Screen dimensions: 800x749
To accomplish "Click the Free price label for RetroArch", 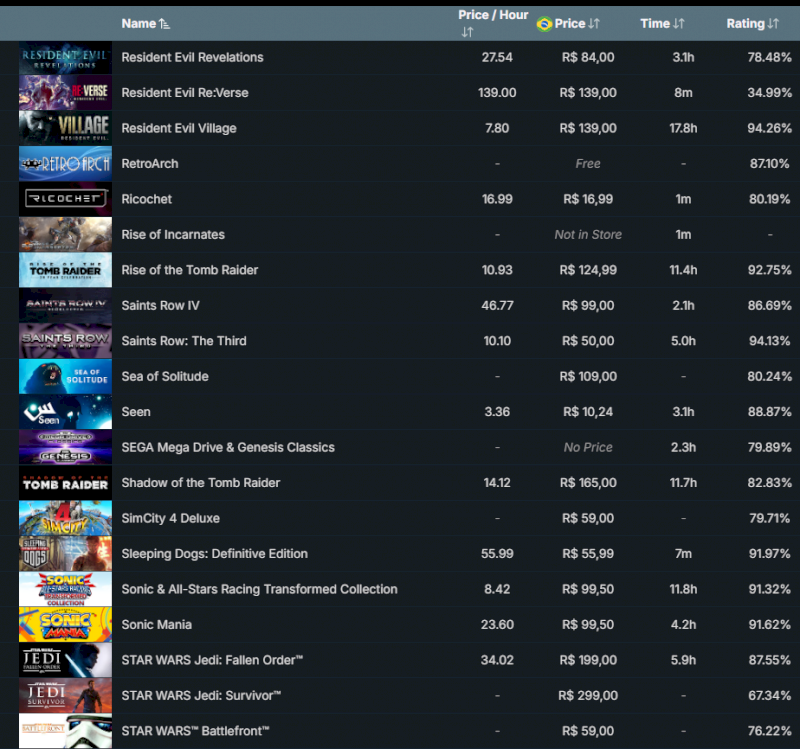I will coord(588,164).
